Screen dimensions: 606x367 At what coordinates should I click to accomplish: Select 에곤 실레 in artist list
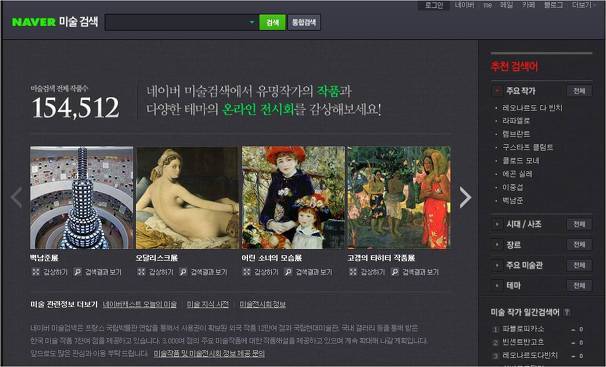click(x=517, y=174)
